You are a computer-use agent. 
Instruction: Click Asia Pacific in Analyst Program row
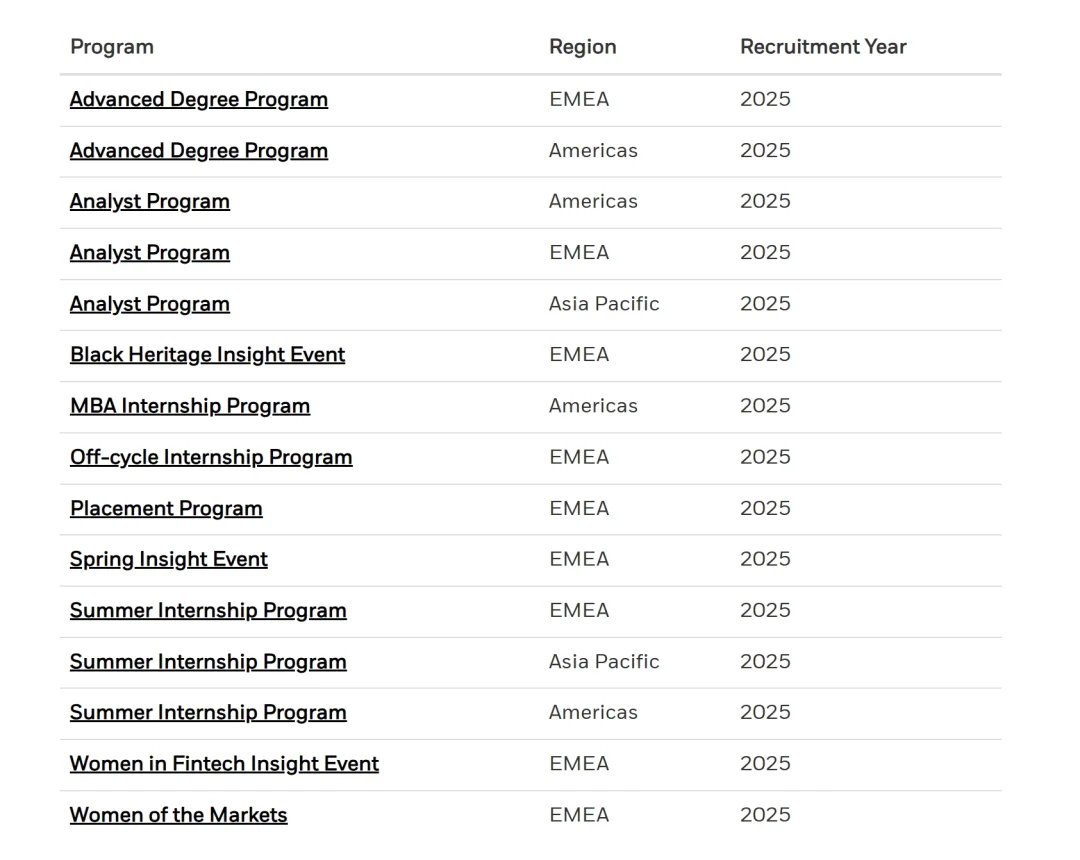click(x=603, y=303)
